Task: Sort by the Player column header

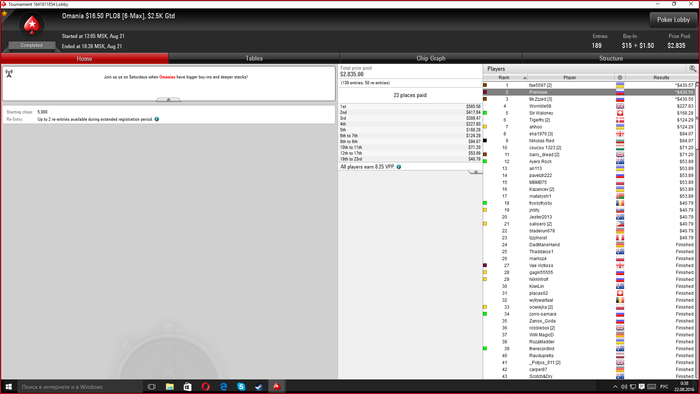Action: click(570, 78)
